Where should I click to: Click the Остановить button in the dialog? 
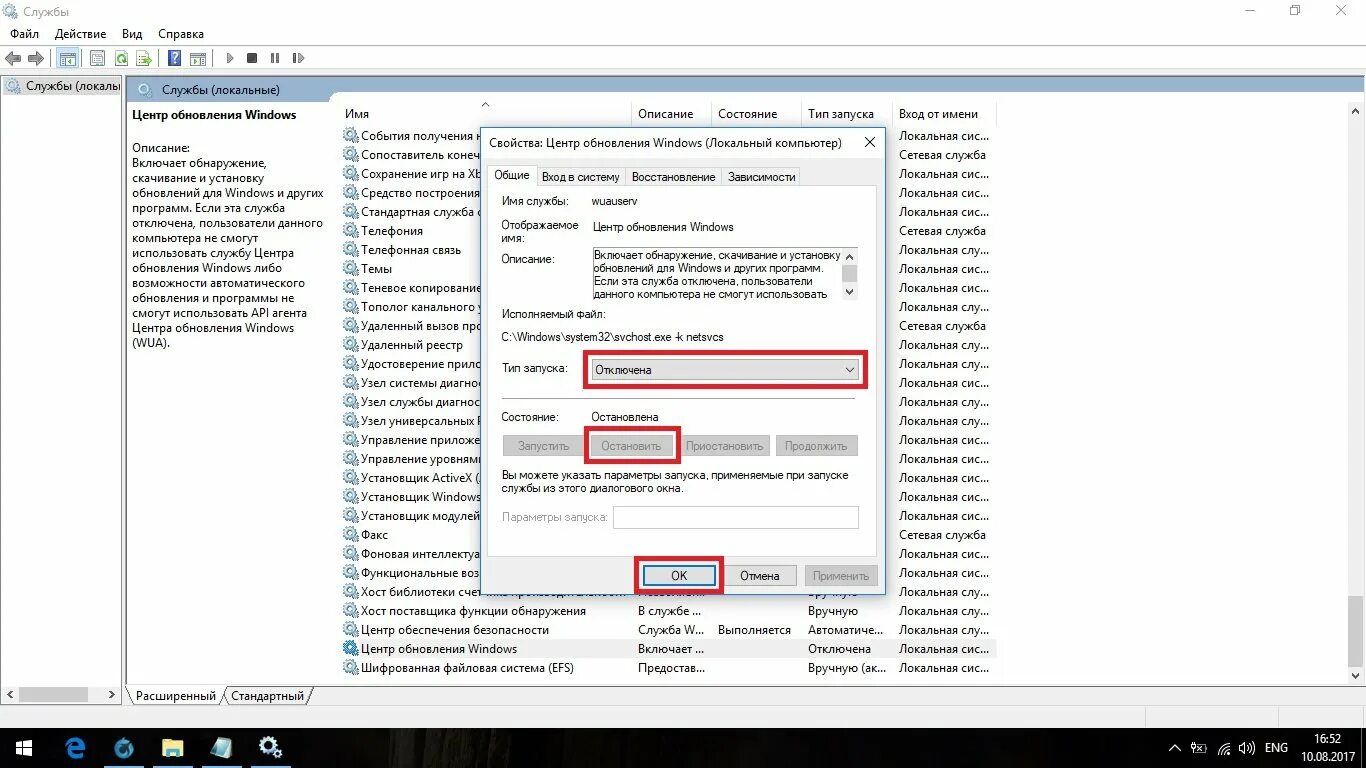[x=631, y=446]
